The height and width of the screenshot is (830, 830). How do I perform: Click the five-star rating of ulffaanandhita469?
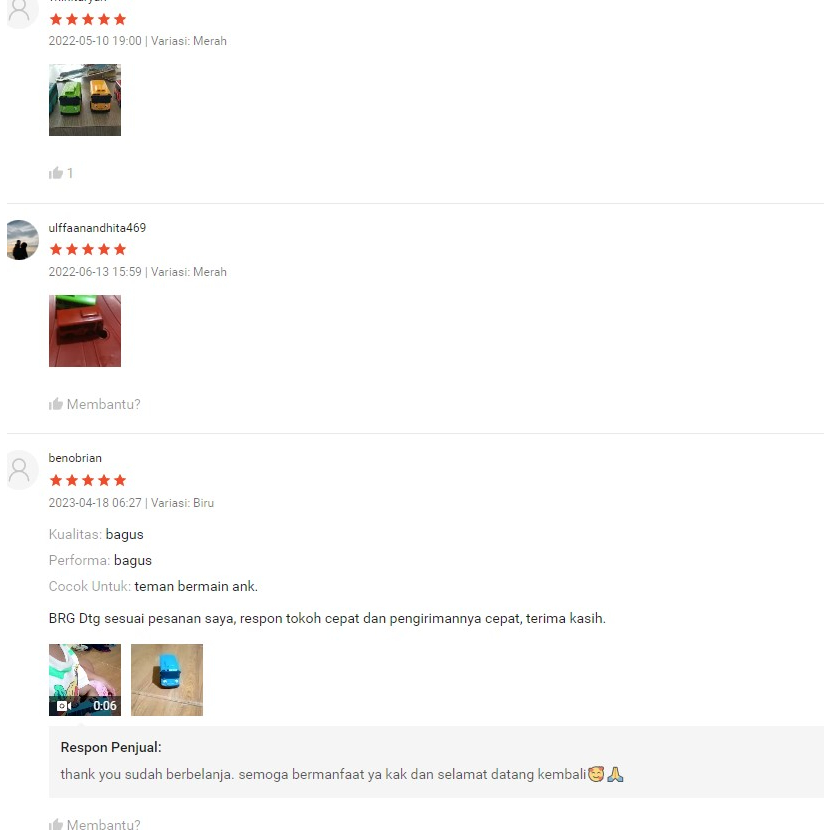coord(88,249)
